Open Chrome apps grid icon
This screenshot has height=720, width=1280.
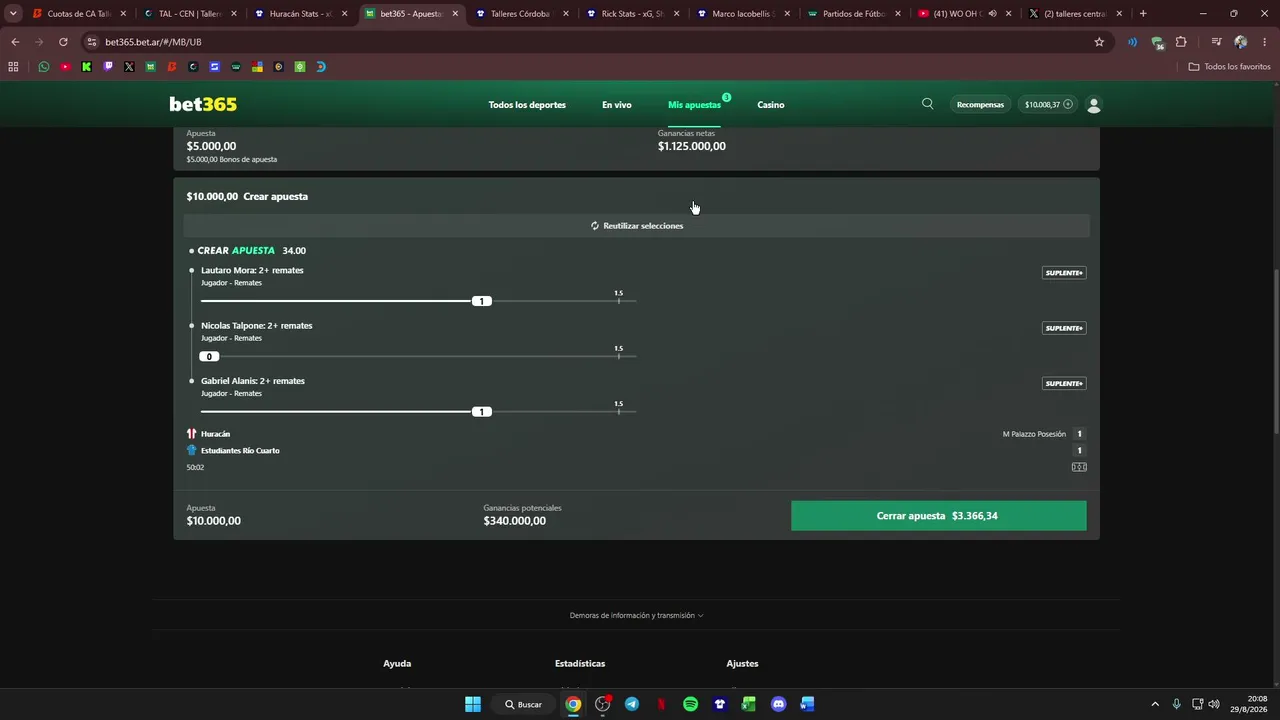tap(13, 67)
